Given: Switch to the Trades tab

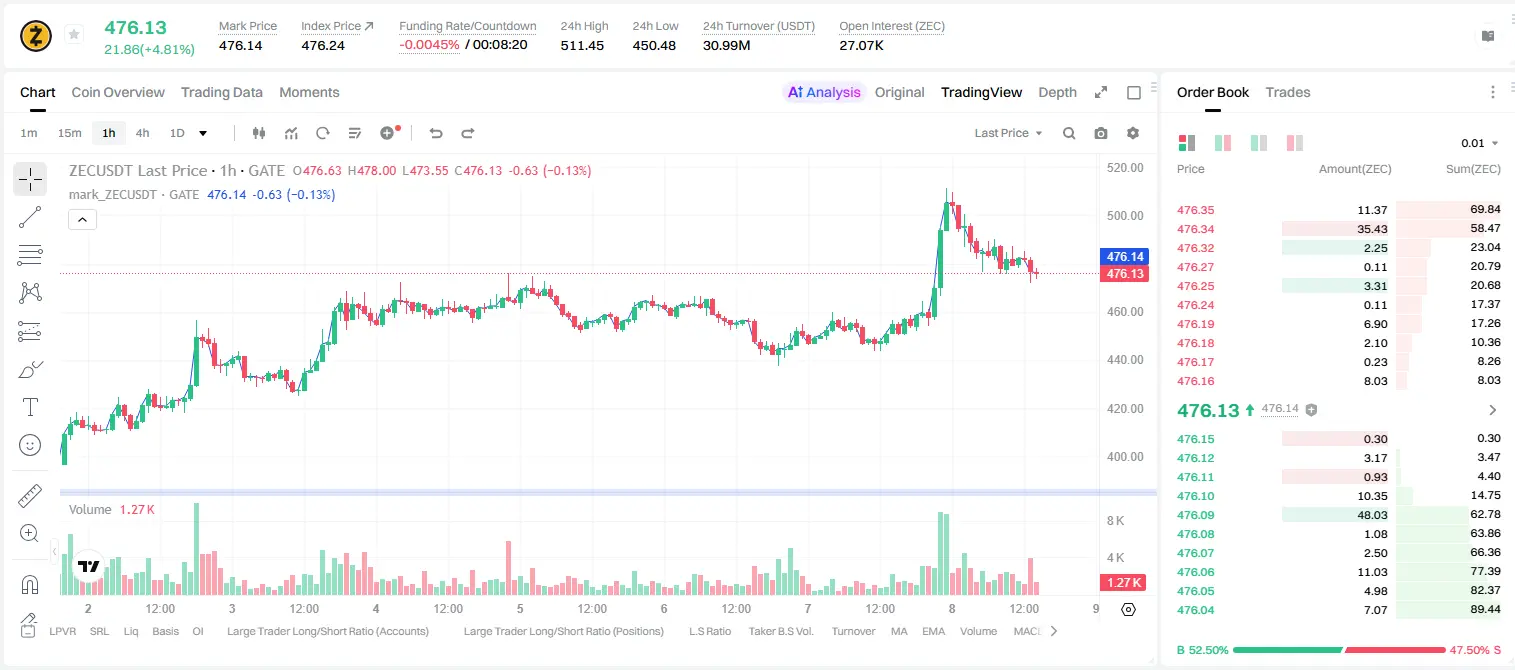Looking at the screenshot, I should [1288, 92].
